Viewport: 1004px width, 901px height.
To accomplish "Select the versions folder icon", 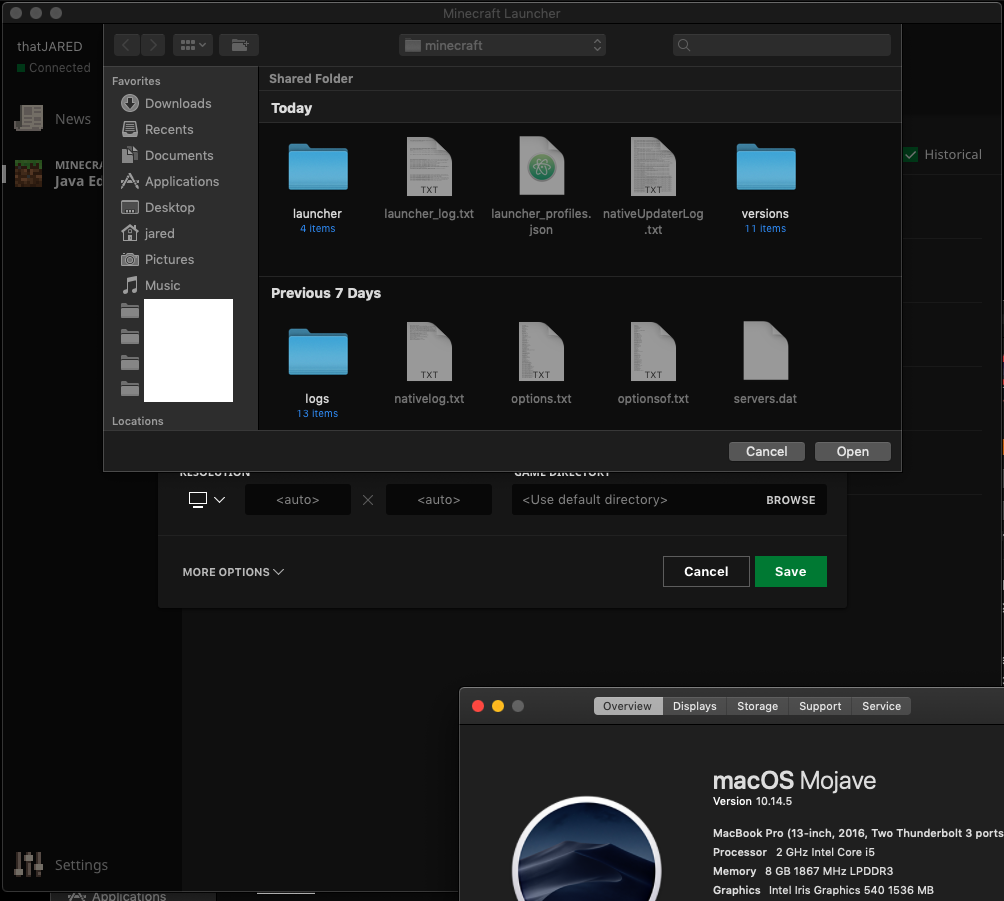I will click(x=765, y=167).
